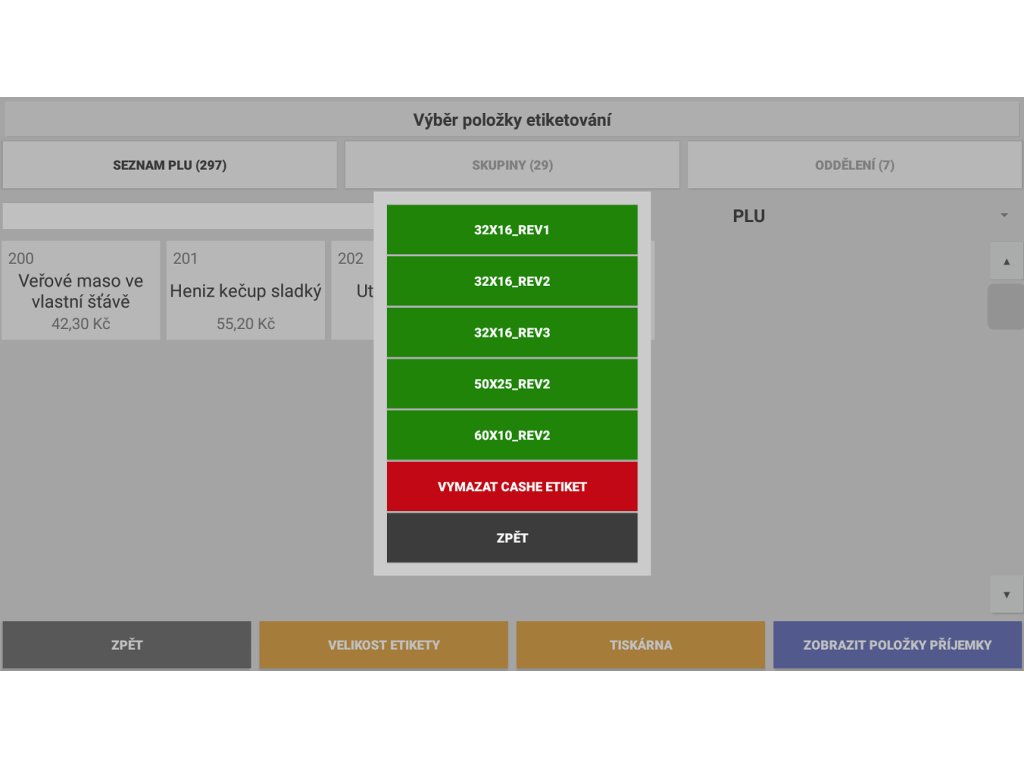Viewport: 1024px width, 768px height.
Task: Close the dialog with the dark Zpět button
Action: click(512, 538)
